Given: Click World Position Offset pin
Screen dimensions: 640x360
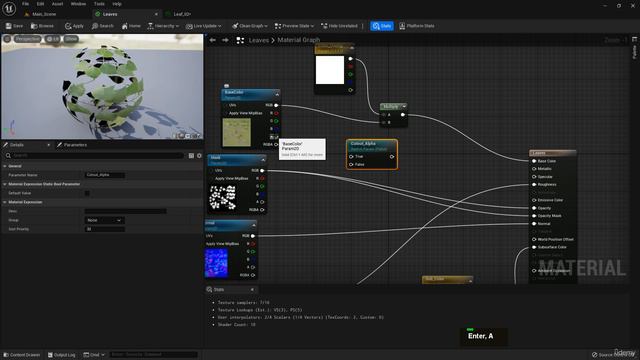Looking at the screenshot, I should tap(534, 240).
